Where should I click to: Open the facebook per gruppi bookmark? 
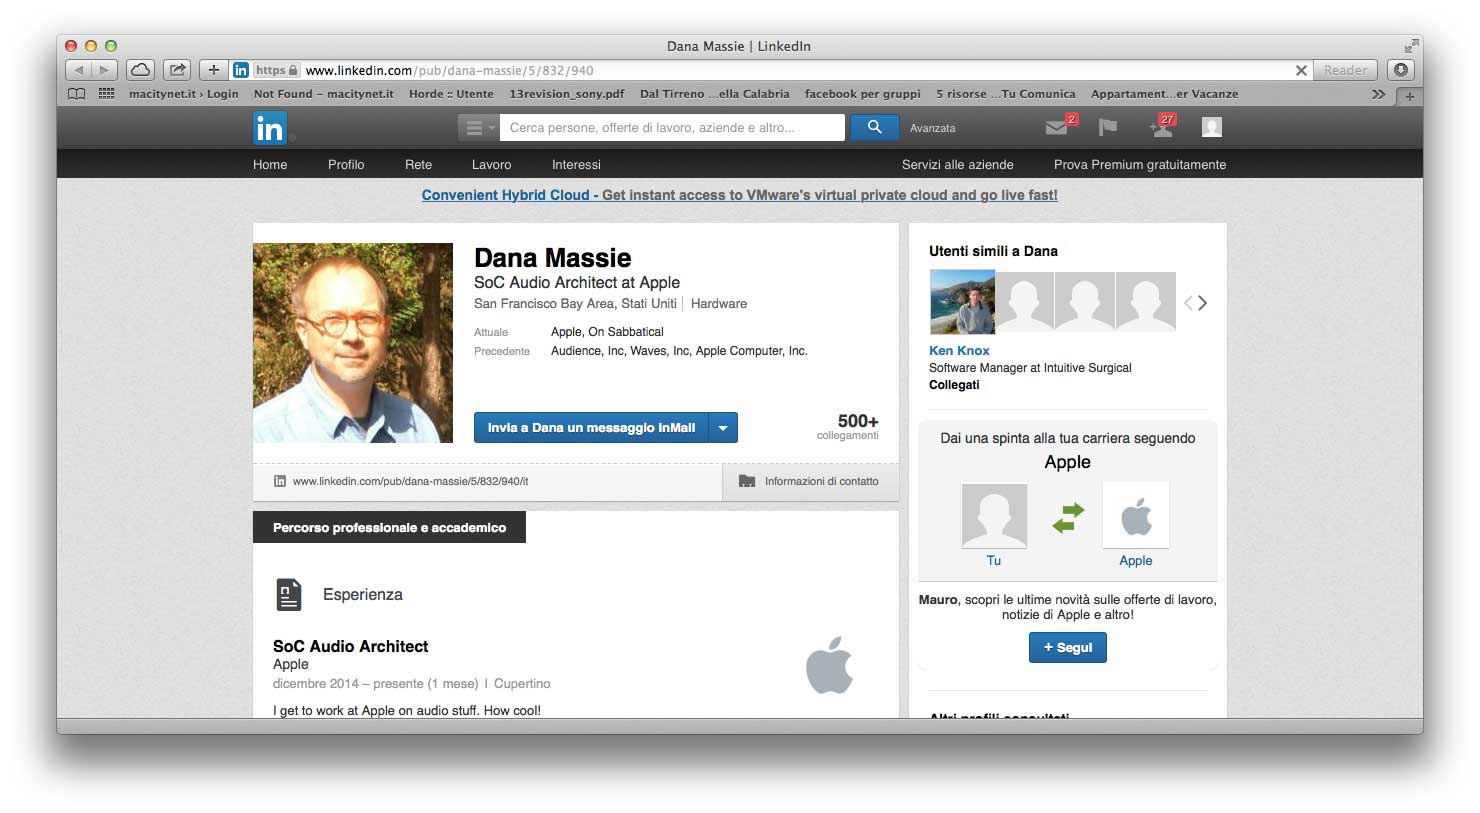(x=863, y=94)
